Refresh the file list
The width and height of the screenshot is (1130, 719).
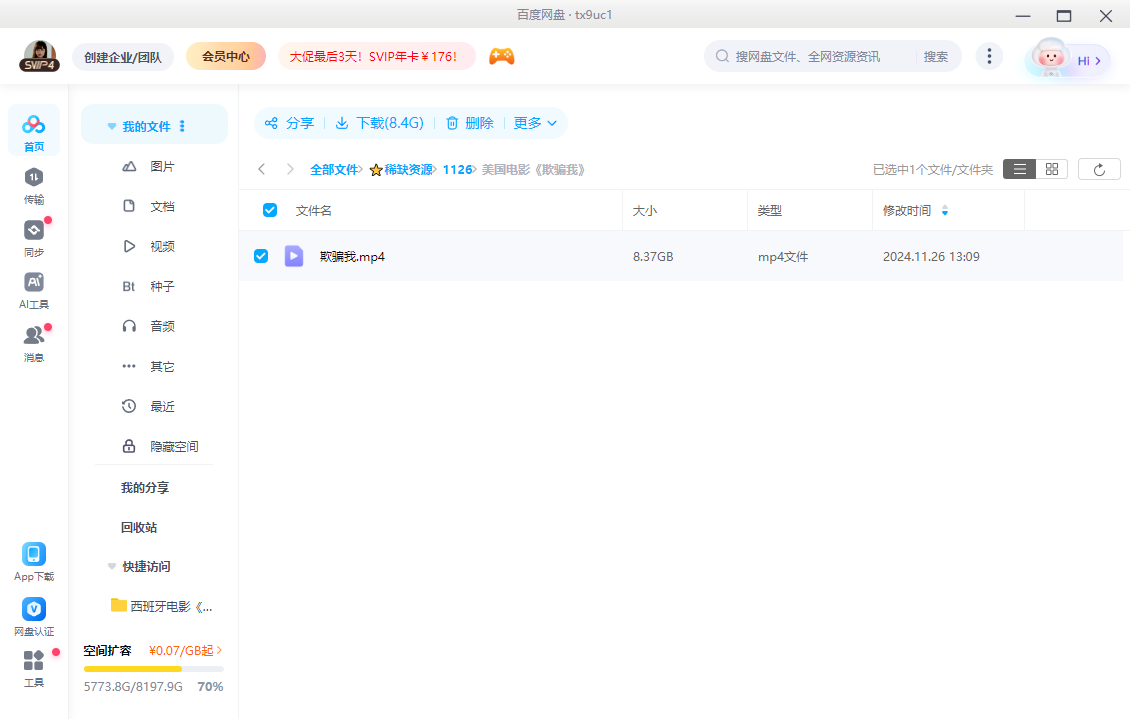tap(1099, 169)
